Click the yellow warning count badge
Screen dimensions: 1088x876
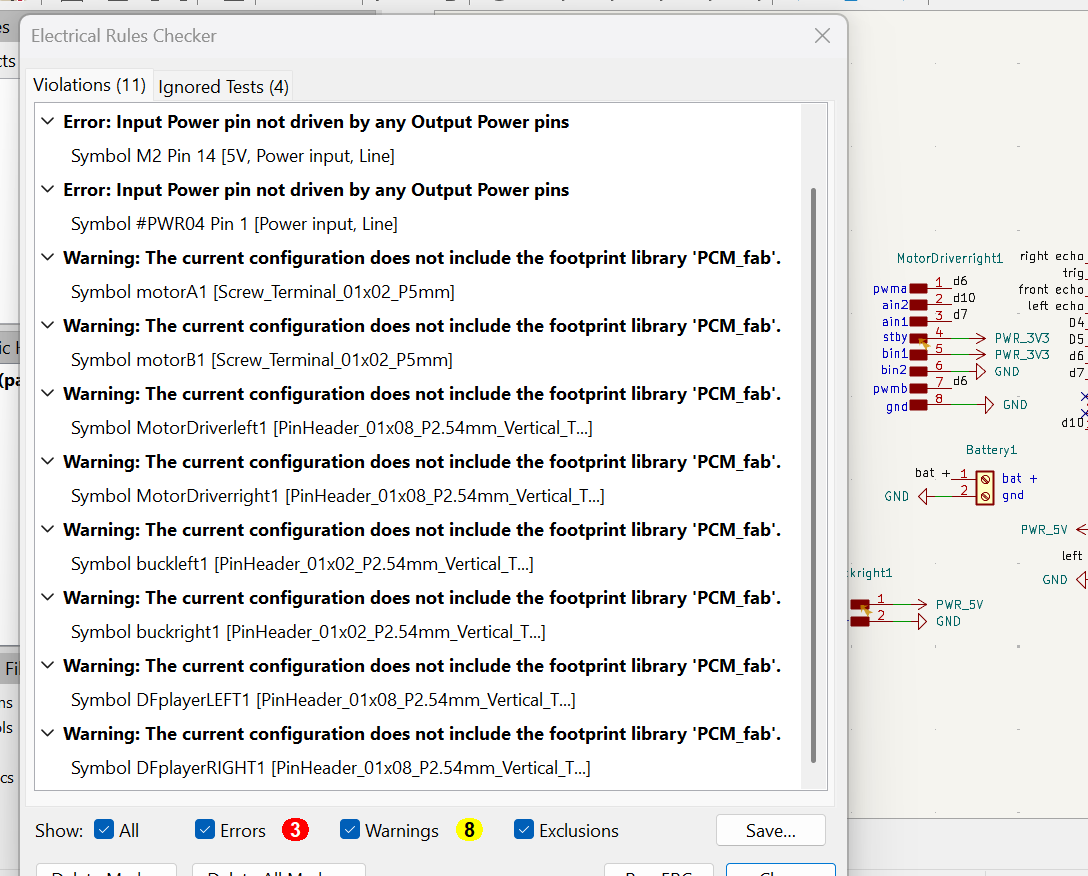point(469,830)
